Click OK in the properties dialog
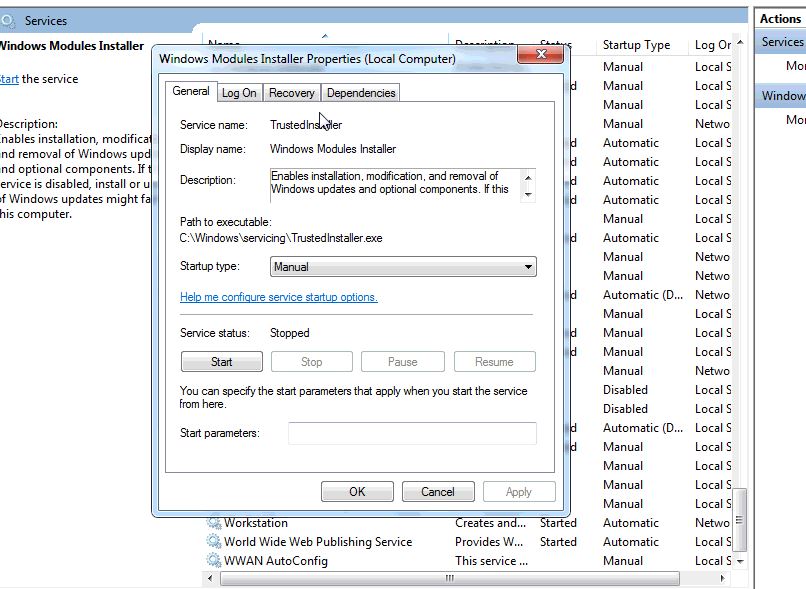The image size is (806, 589). click(357, 492)
